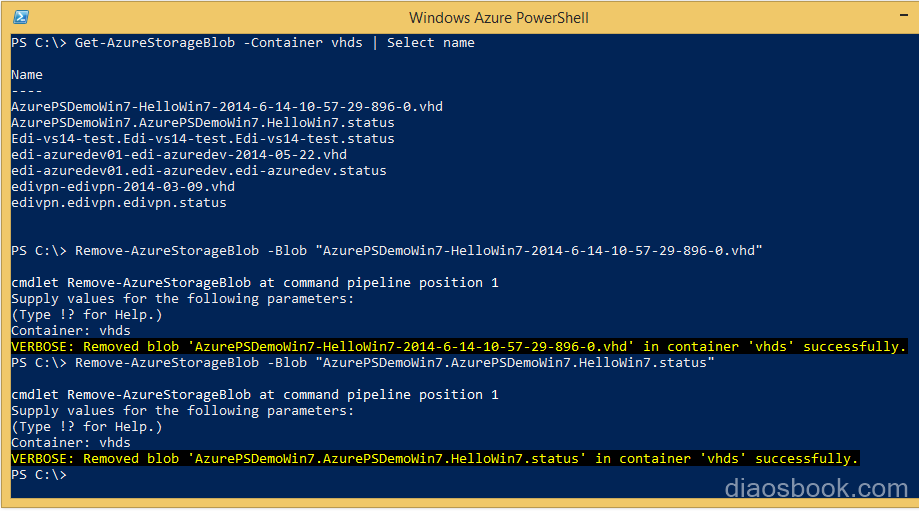
Task: Click AzurePSDemoWin7-HelloWin7 .vhd blob entry in list
Action: (227, 107)
